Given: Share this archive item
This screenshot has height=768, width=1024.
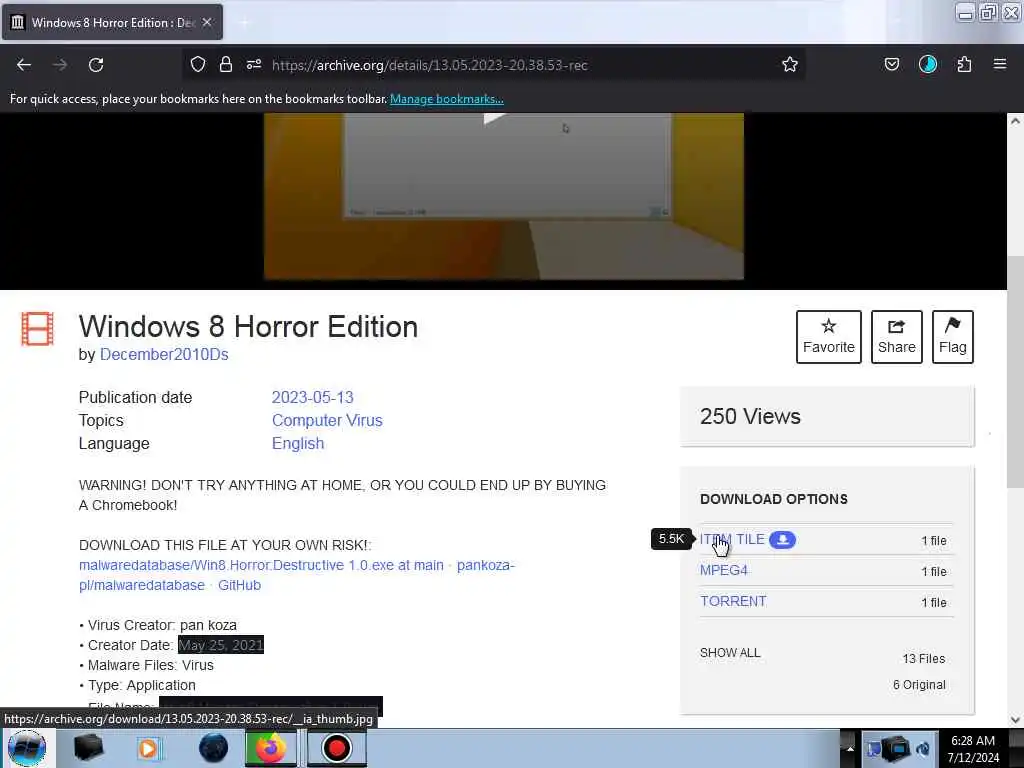Looking at the screenshot, I should tap(897, 337).
